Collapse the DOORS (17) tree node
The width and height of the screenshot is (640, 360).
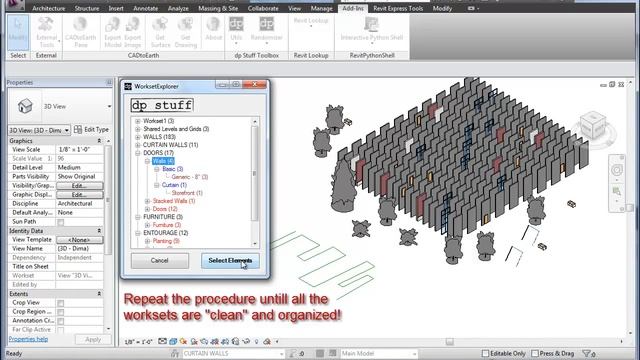[x=138, y=153]
